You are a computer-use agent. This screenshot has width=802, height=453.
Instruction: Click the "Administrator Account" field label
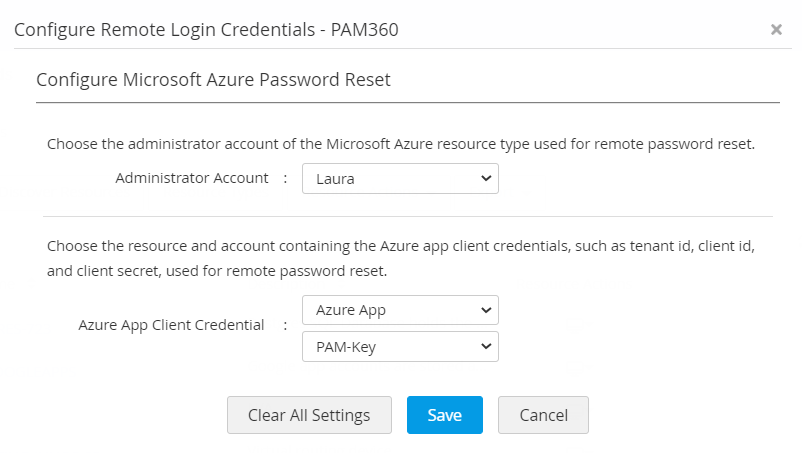coord(192,178)
